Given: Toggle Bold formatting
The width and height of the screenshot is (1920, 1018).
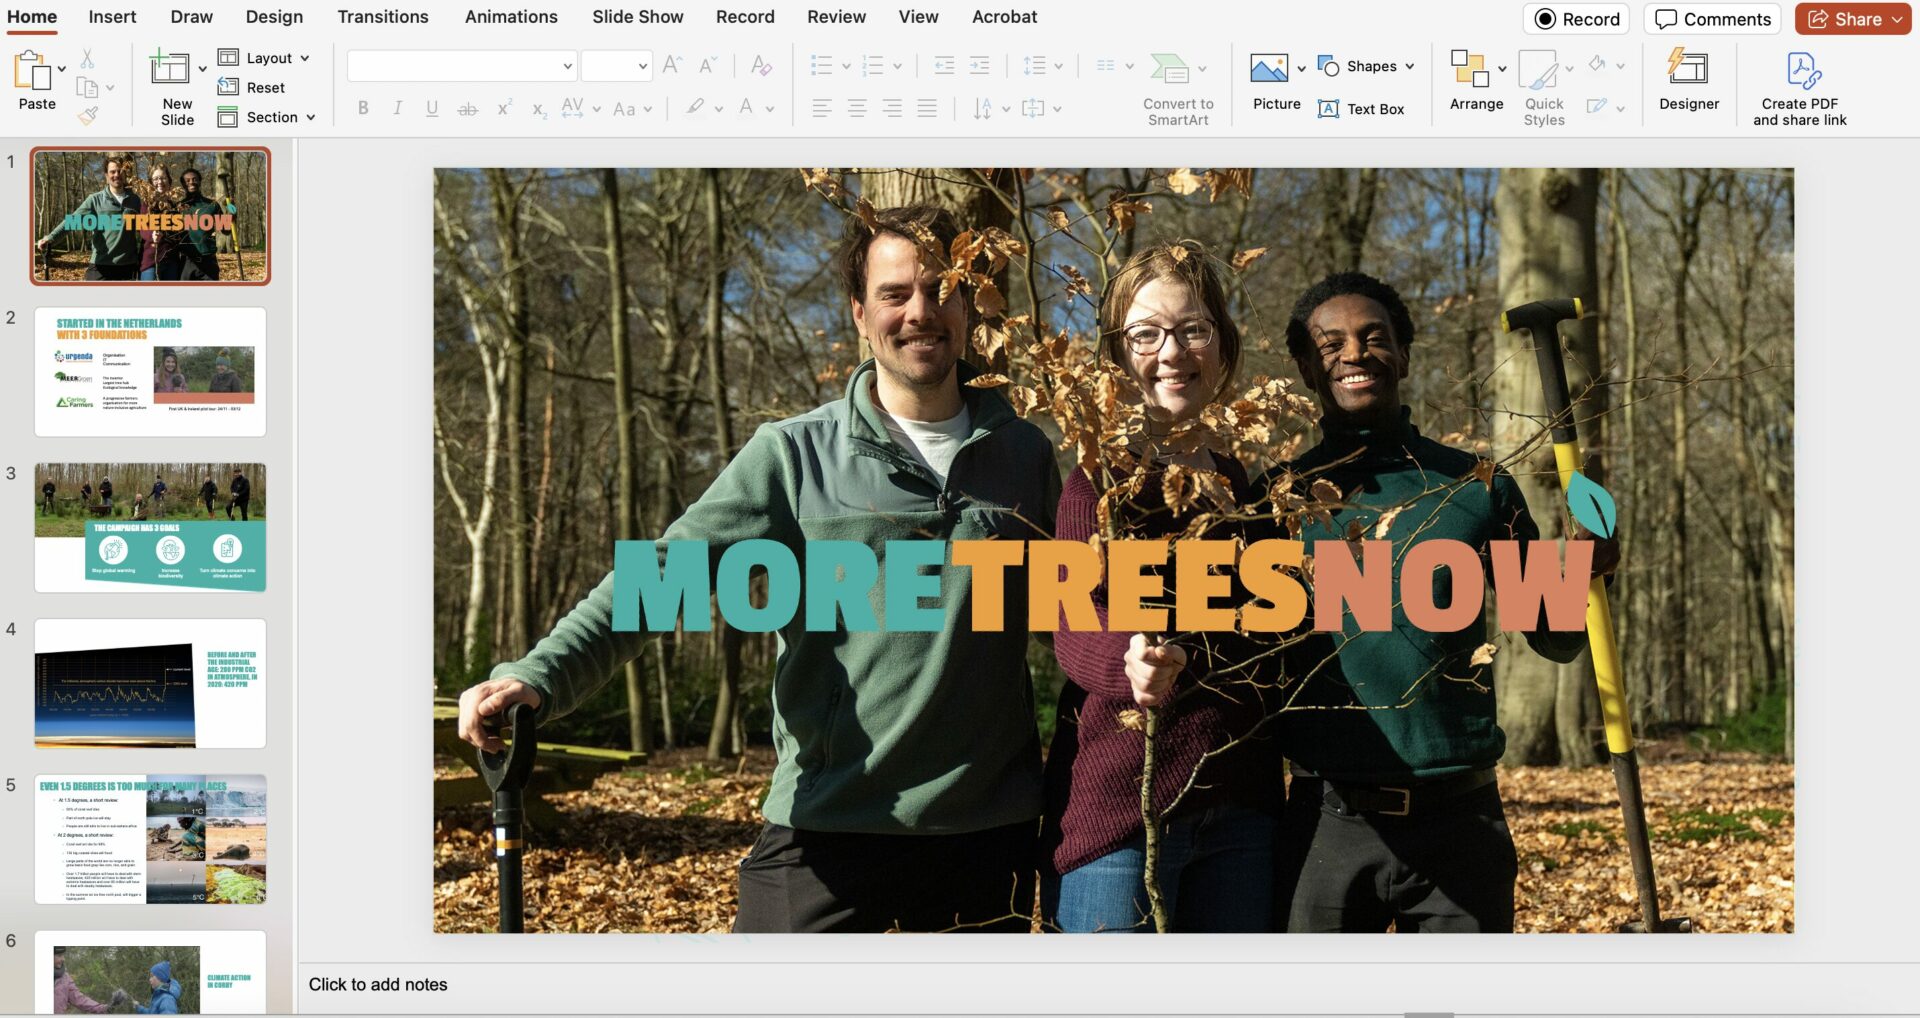Looking at the screenshot, I should click(363, 108).
